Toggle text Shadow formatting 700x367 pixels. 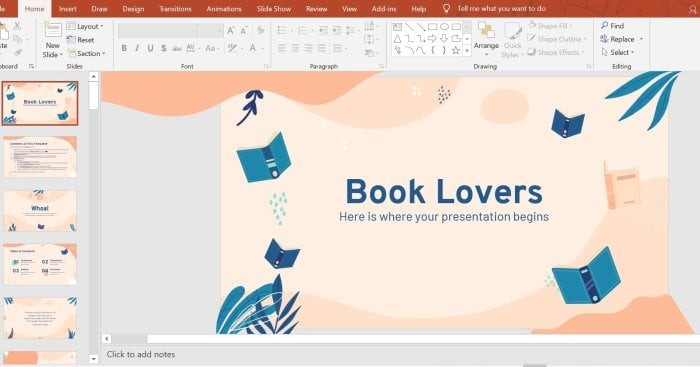coord(164,48)
